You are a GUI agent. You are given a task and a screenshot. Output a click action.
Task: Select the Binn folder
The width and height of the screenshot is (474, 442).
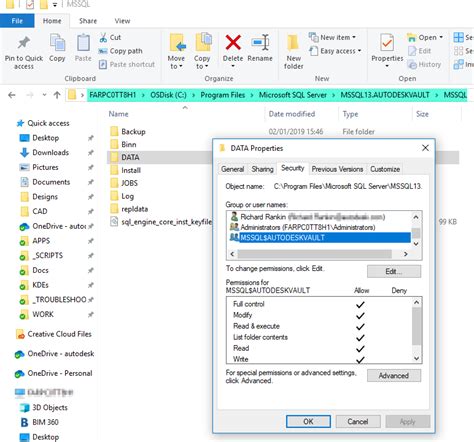pos(129,145)
